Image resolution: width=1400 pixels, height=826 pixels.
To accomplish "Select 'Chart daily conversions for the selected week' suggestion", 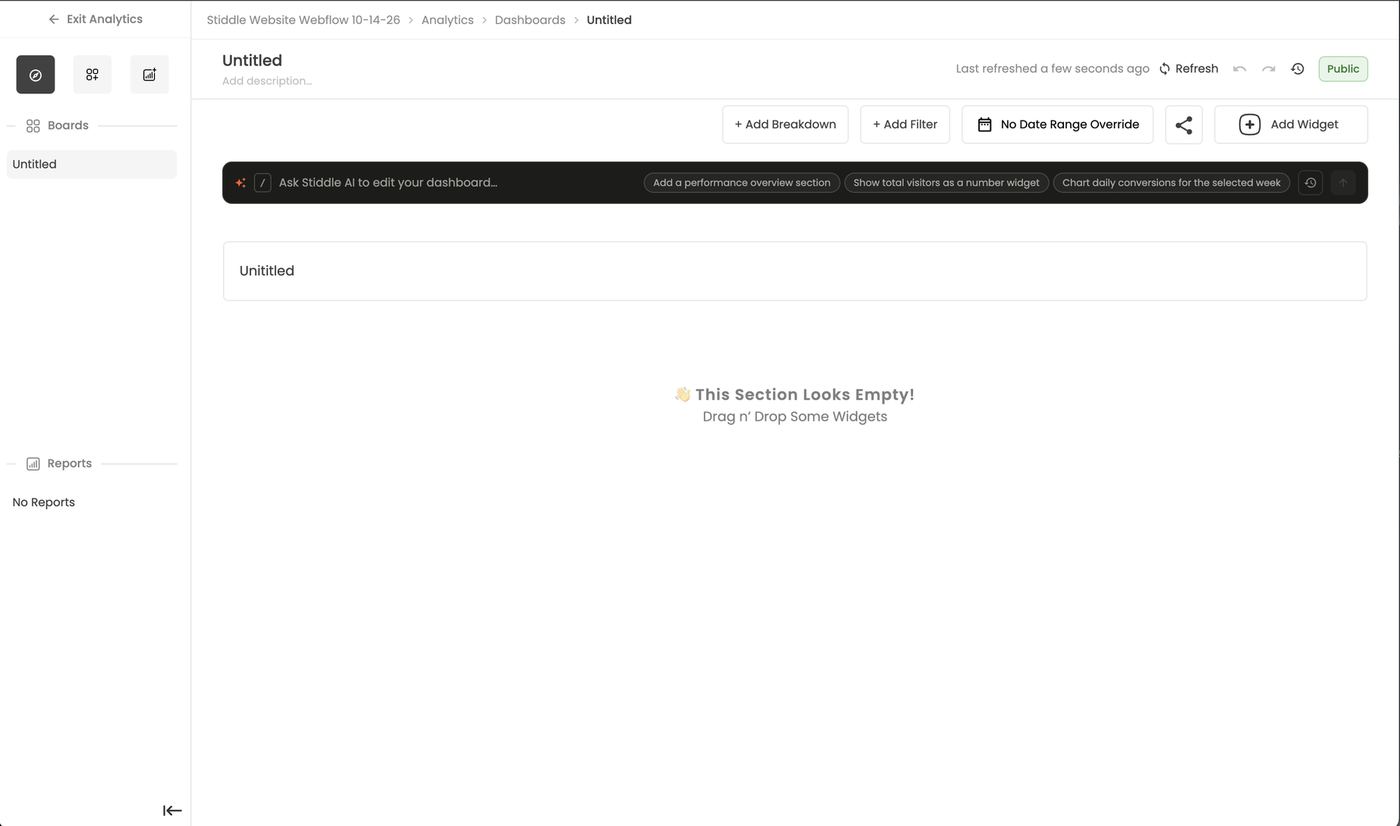I will click(1171, 183).
